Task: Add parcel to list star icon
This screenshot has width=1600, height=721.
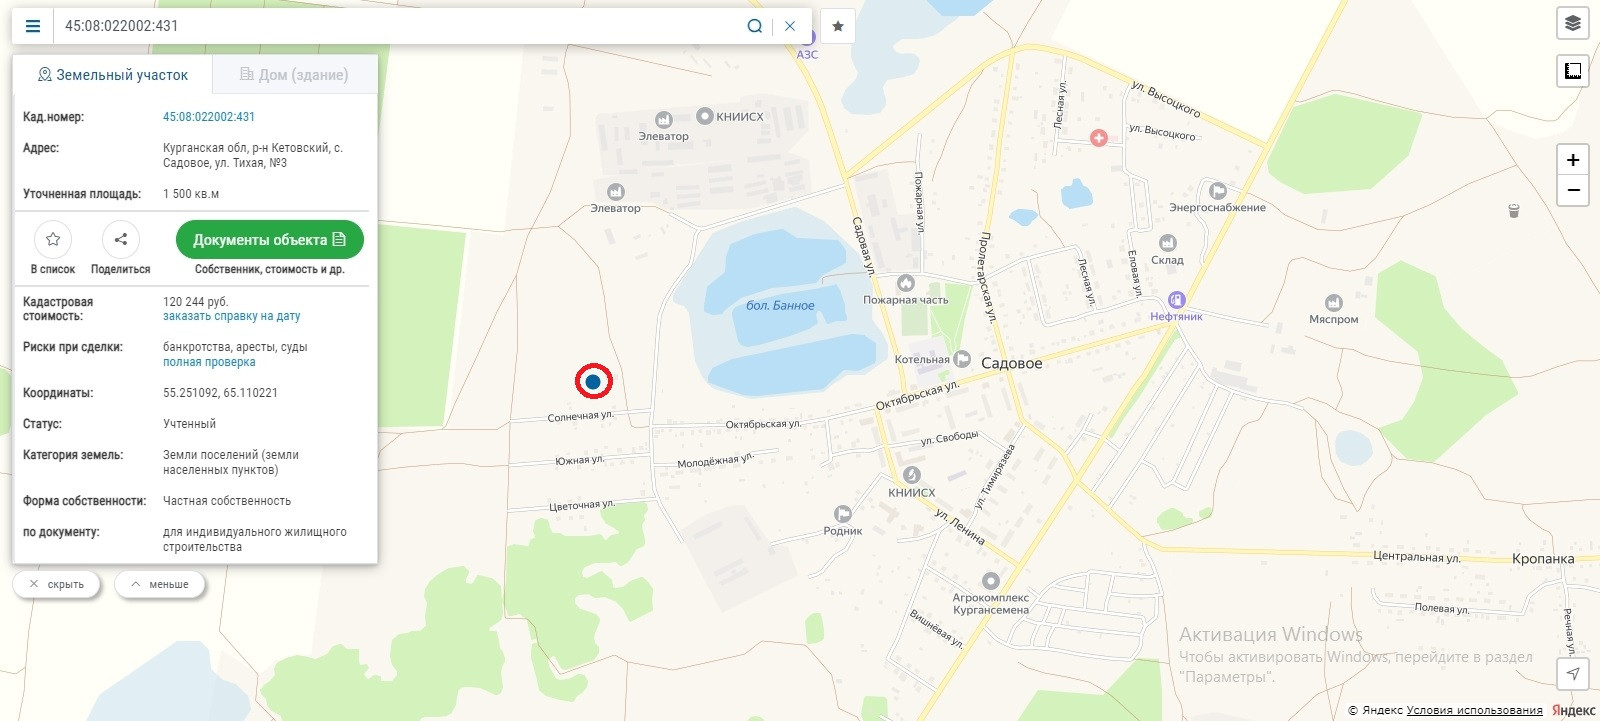Action: click(x=53, y=239)
